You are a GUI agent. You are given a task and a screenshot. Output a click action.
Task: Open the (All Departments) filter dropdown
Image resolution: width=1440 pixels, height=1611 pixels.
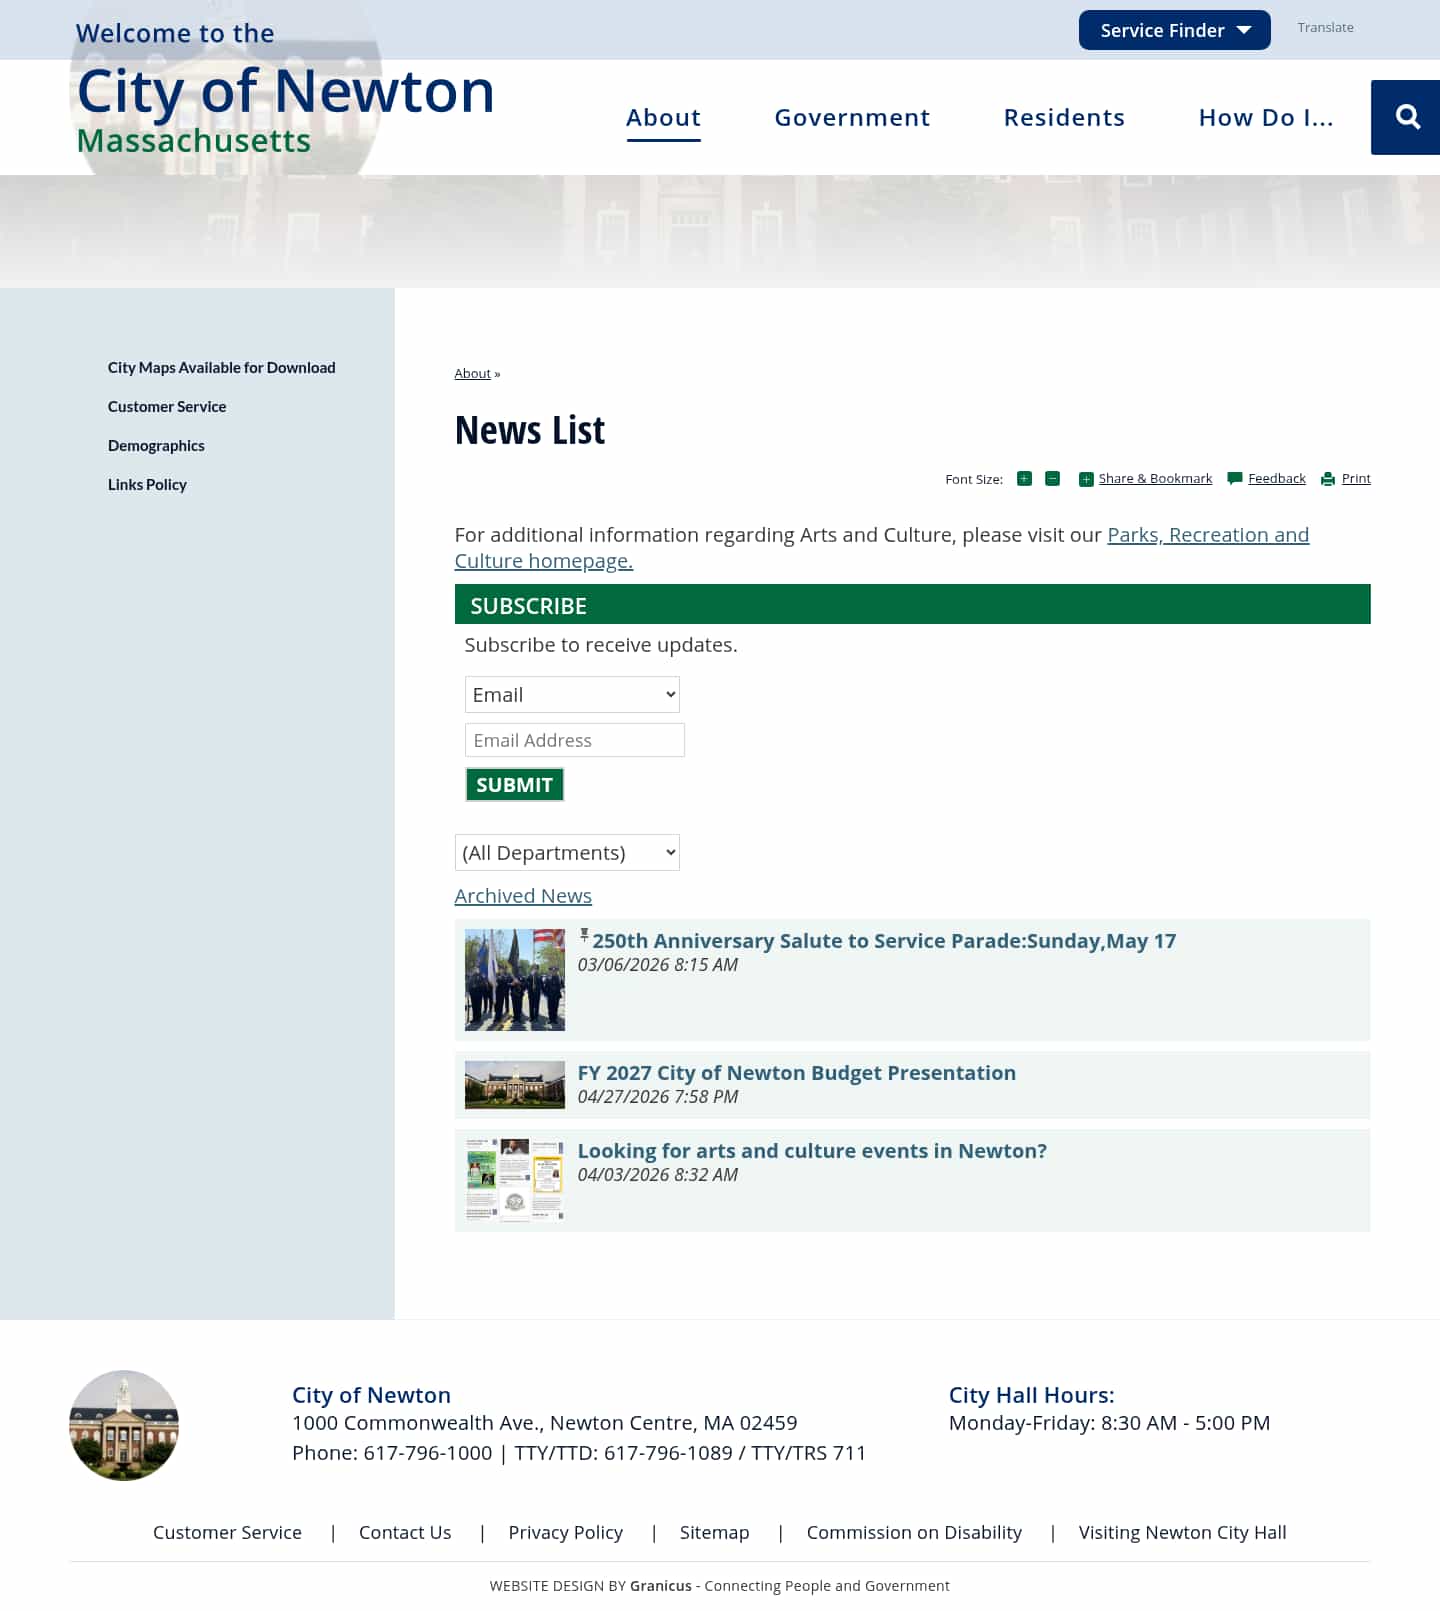click(x=567, y=853)
